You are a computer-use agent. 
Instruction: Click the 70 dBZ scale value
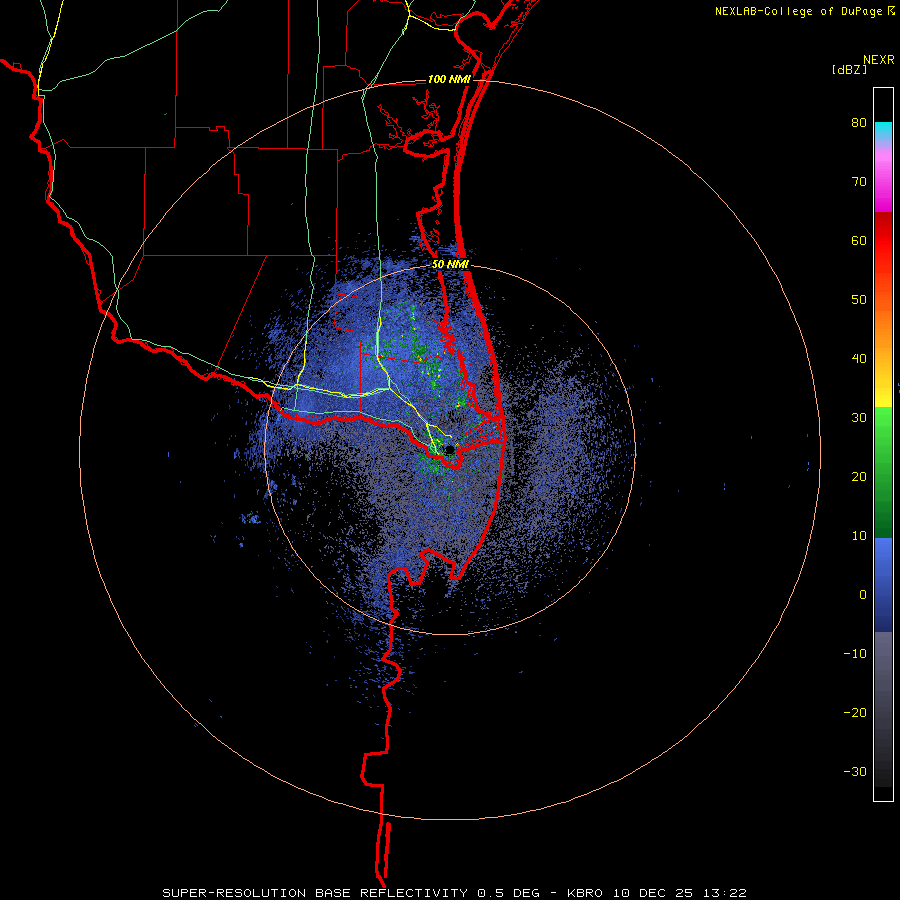coord(859,182)
